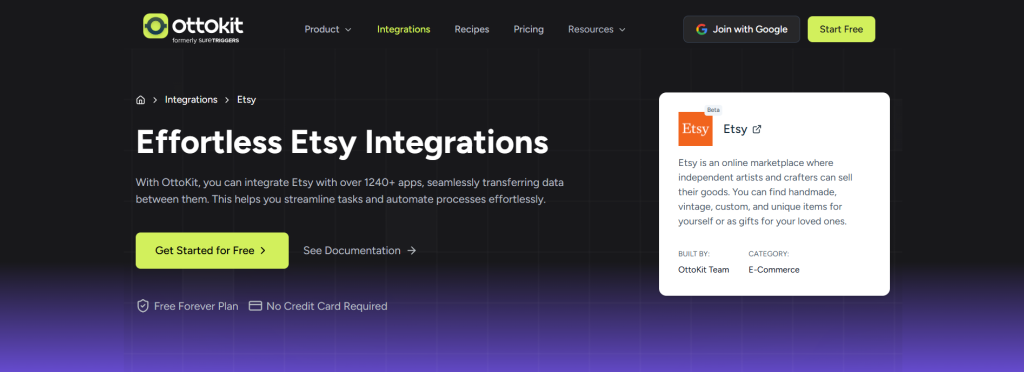Click the 'Etsy' title in the card
The height and width of the screenshot is (372, 1024).
coord(735,129)
